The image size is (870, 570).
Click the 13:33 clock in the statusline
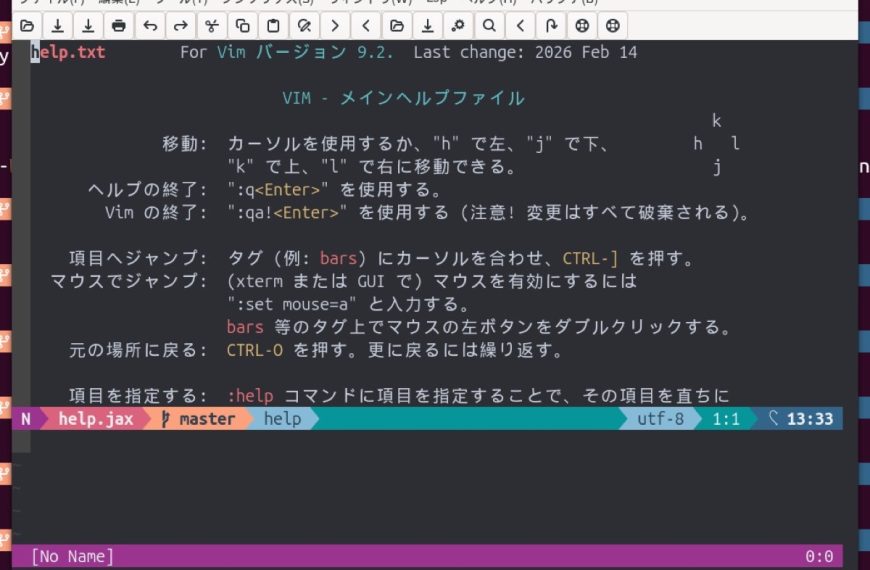coord(810,419)
